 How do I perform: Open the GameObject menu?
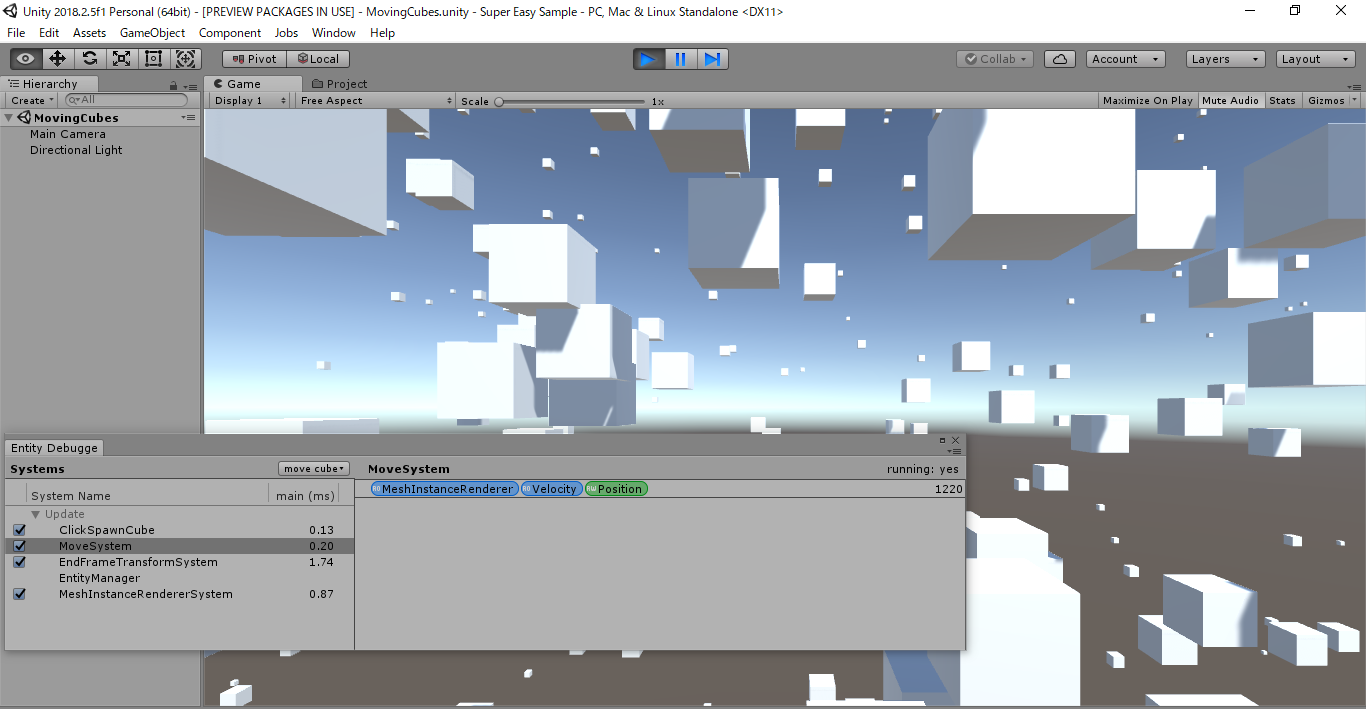point(152,32)
